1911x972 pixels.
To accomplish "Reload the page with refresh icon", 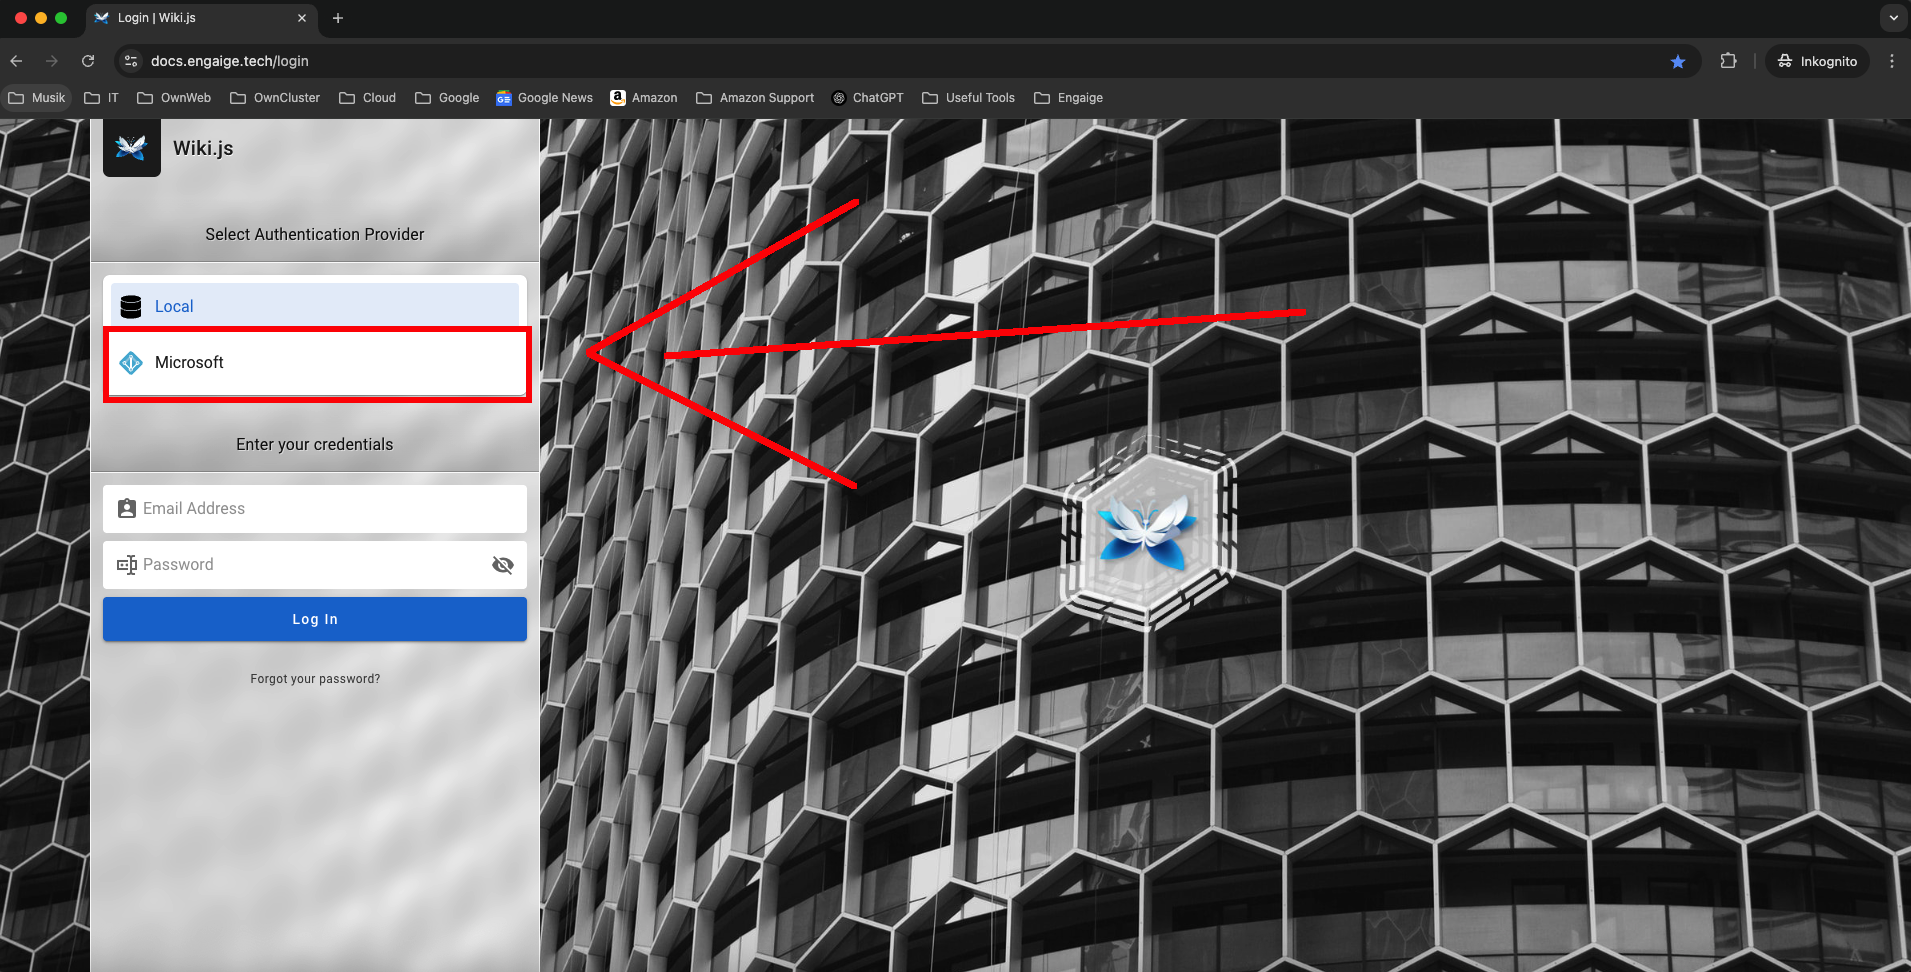I will point(88,61).
